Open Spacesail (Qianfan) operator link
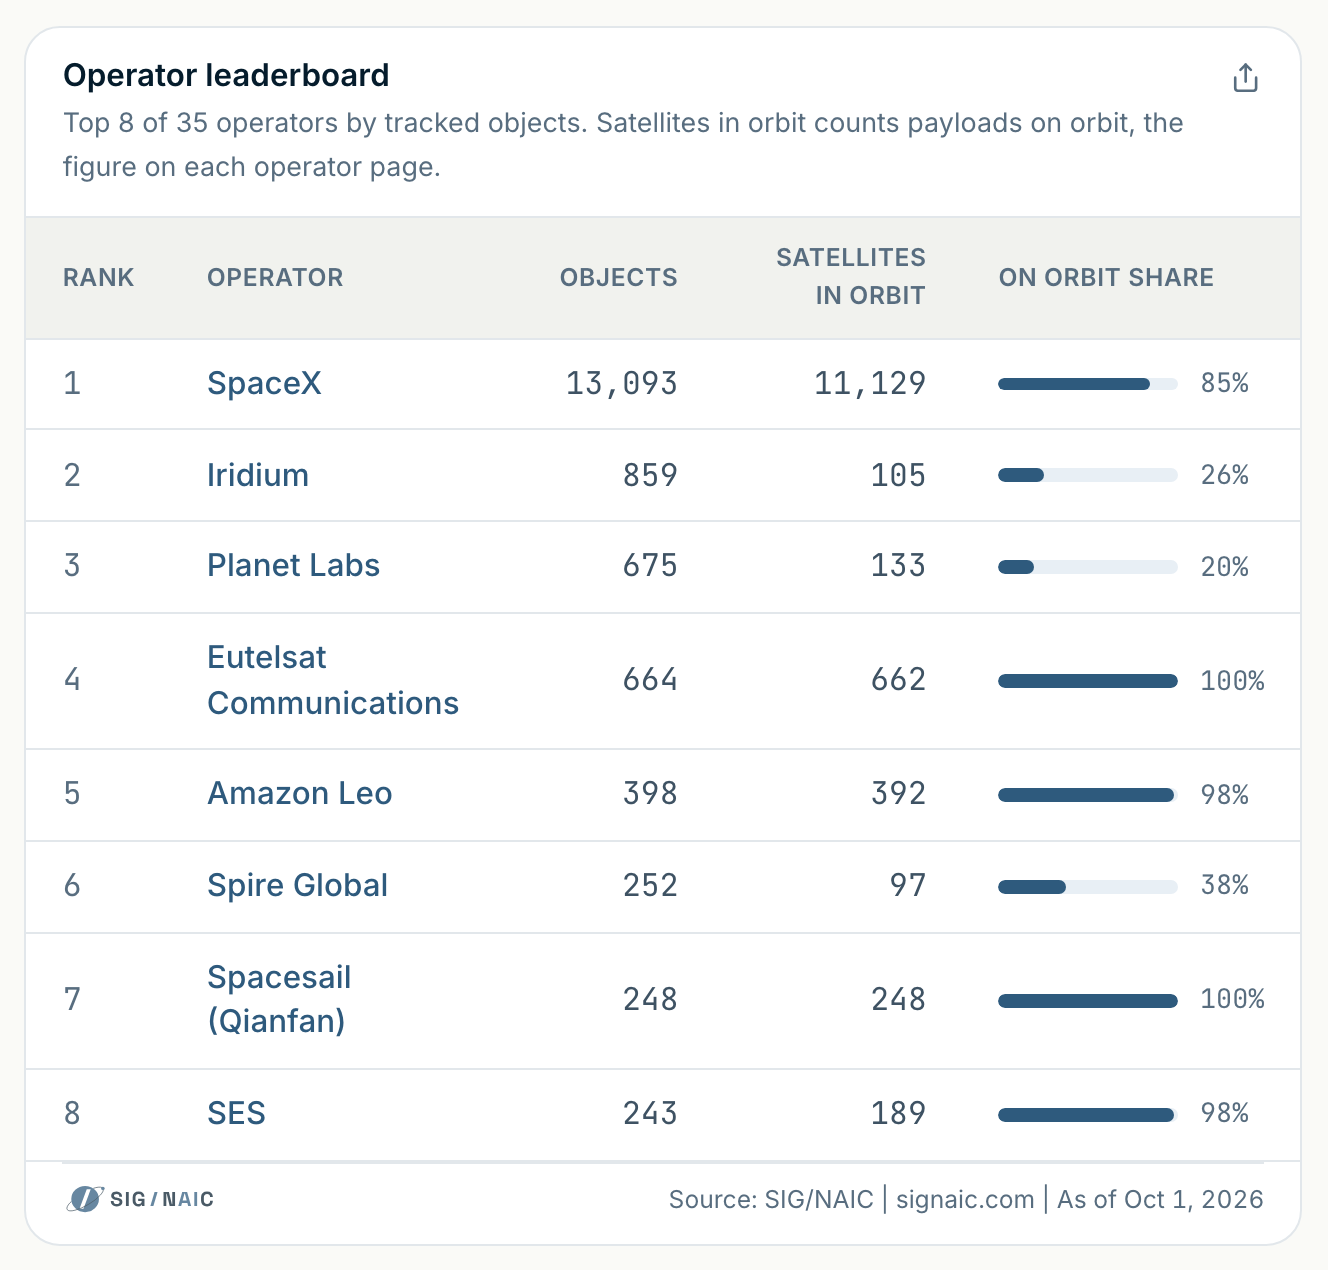 tap(279, 999)
